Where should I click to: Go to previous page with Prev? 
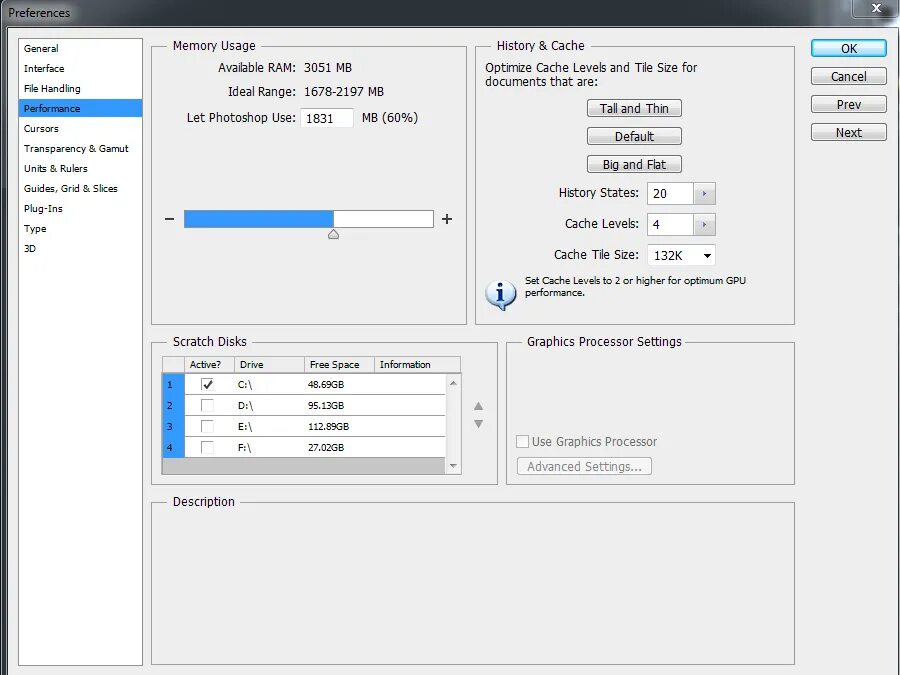click(x=848, y=104)
